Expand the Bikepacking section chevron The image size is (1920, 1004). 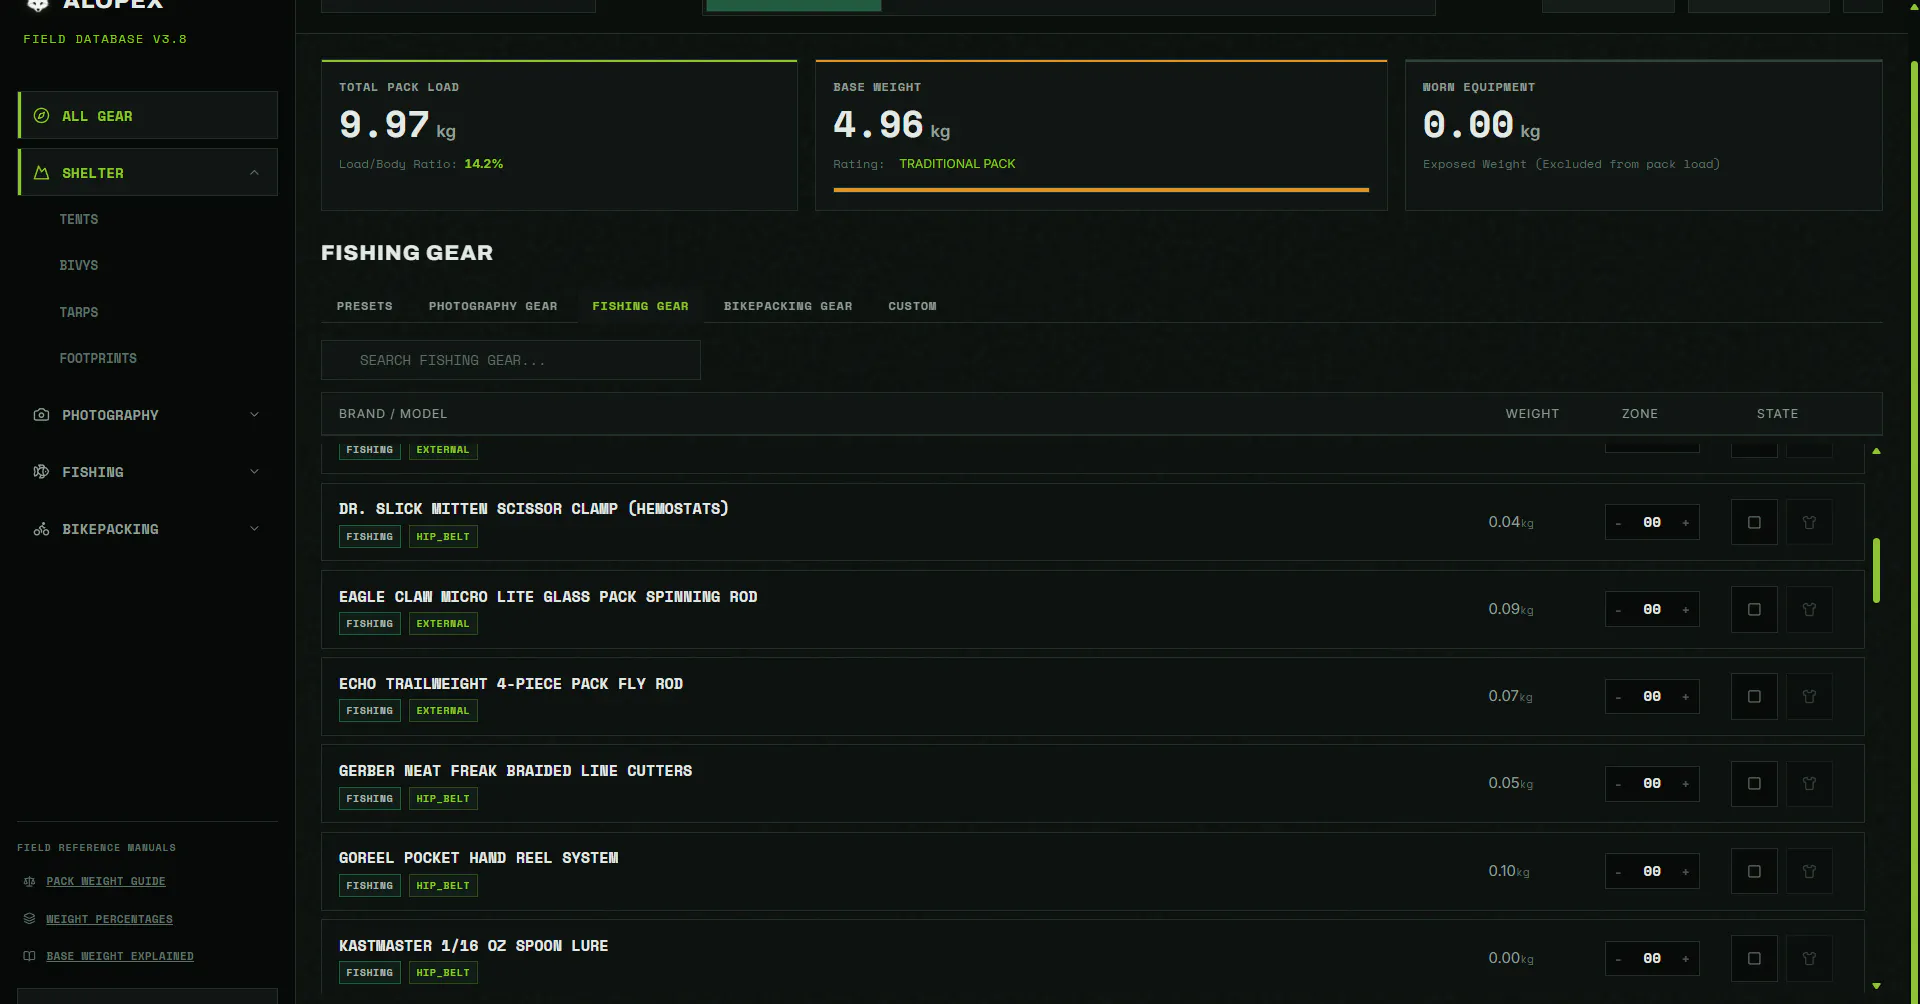tap(254, 529)
